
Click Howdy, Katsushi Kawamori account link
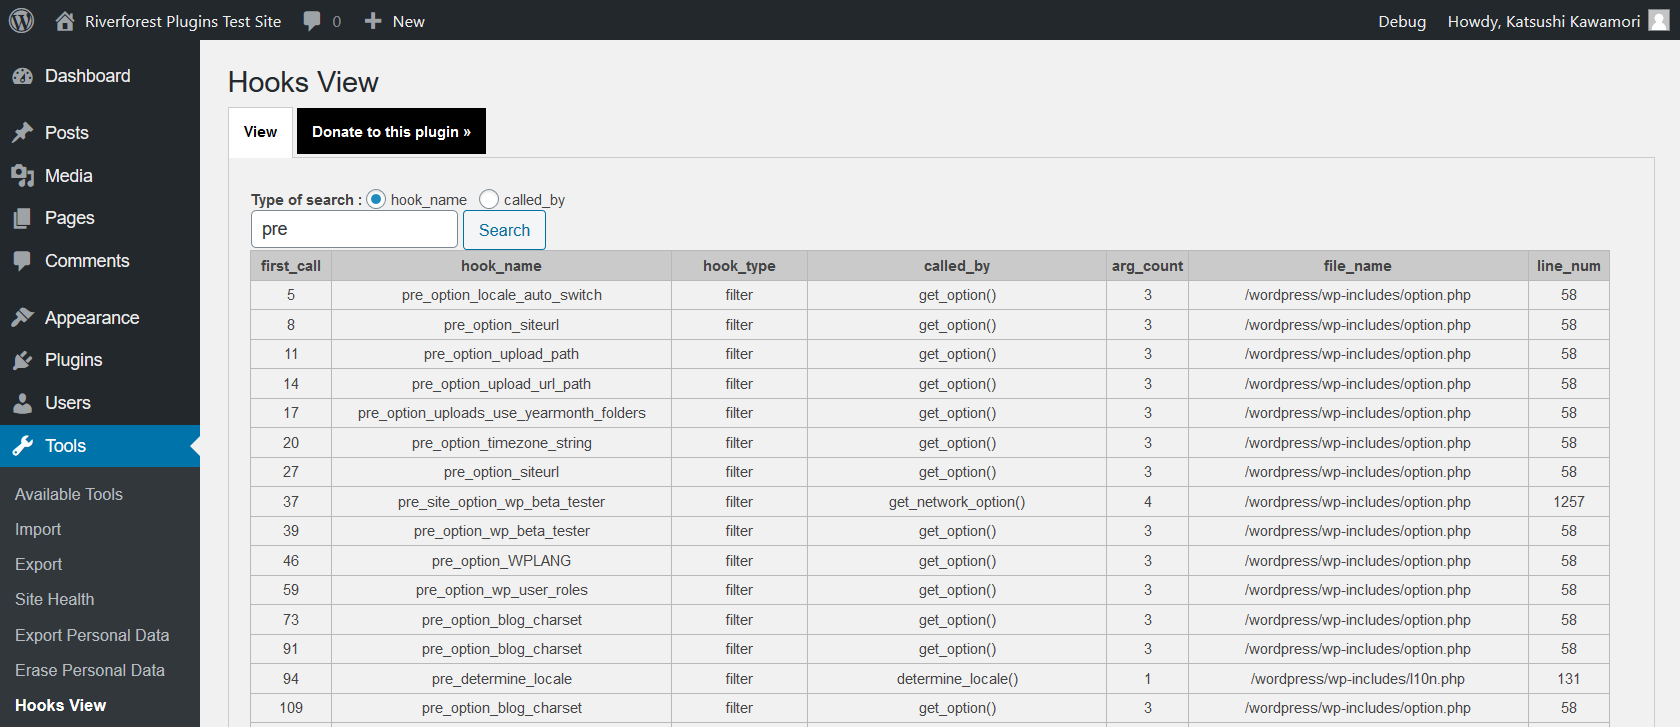tap(1544, 21)
